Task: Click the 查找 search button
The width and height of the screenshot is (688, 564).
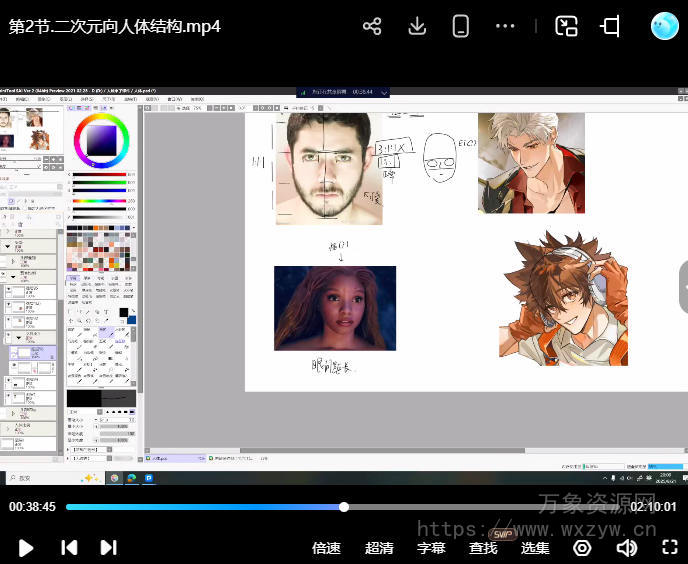Action: click(x=483, y=548)
